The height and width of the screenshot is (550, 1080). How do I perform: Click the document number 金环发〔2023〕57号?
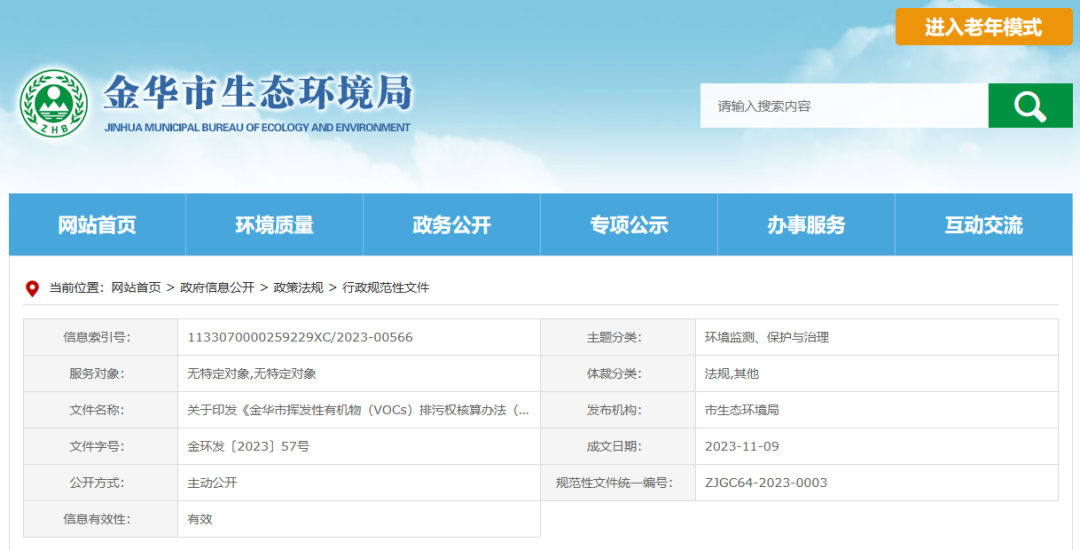click(248, 447)
